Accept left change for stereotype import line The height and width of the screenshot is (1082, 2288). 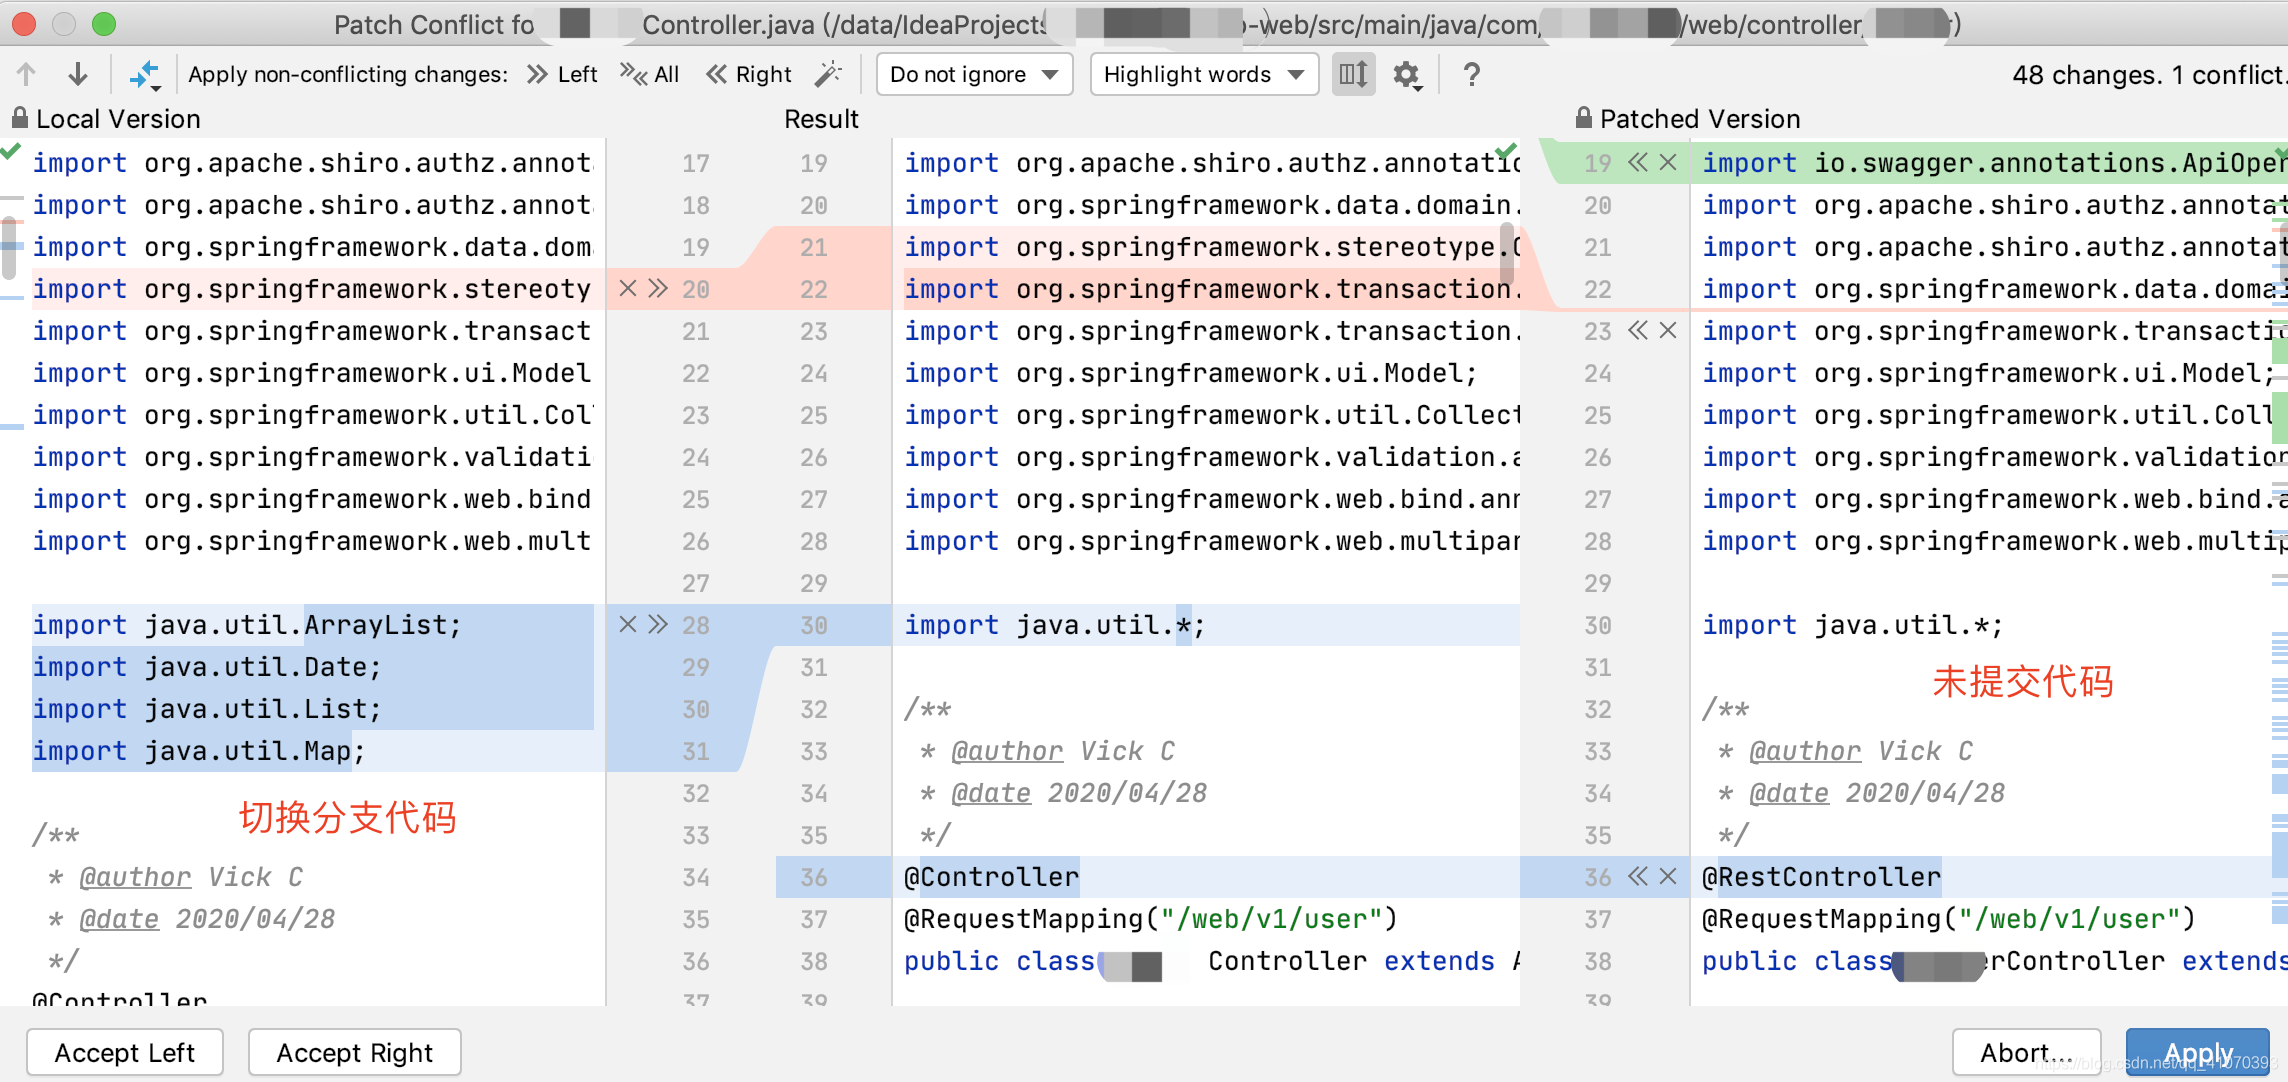(x=658, y=289)
